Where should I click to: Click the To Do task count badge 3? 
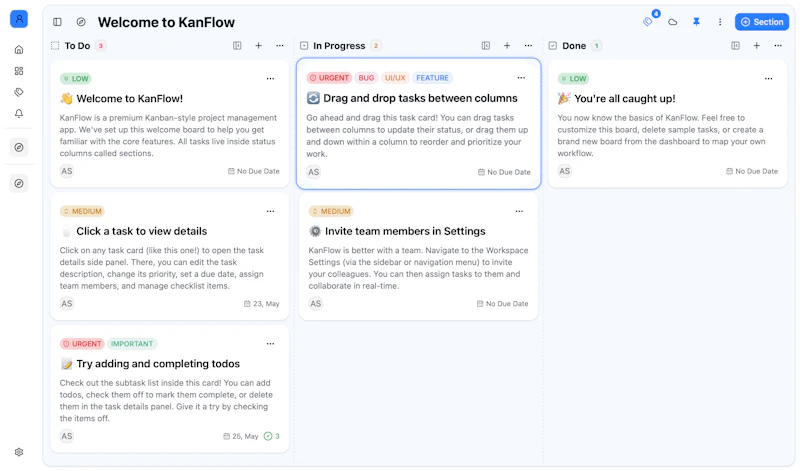(x=101, y=45)
